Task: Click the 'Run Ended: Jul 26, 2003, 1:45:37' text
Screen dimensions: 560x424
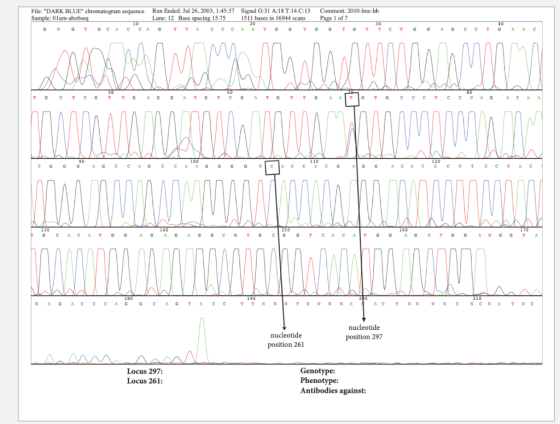Action: click(193, 11)
